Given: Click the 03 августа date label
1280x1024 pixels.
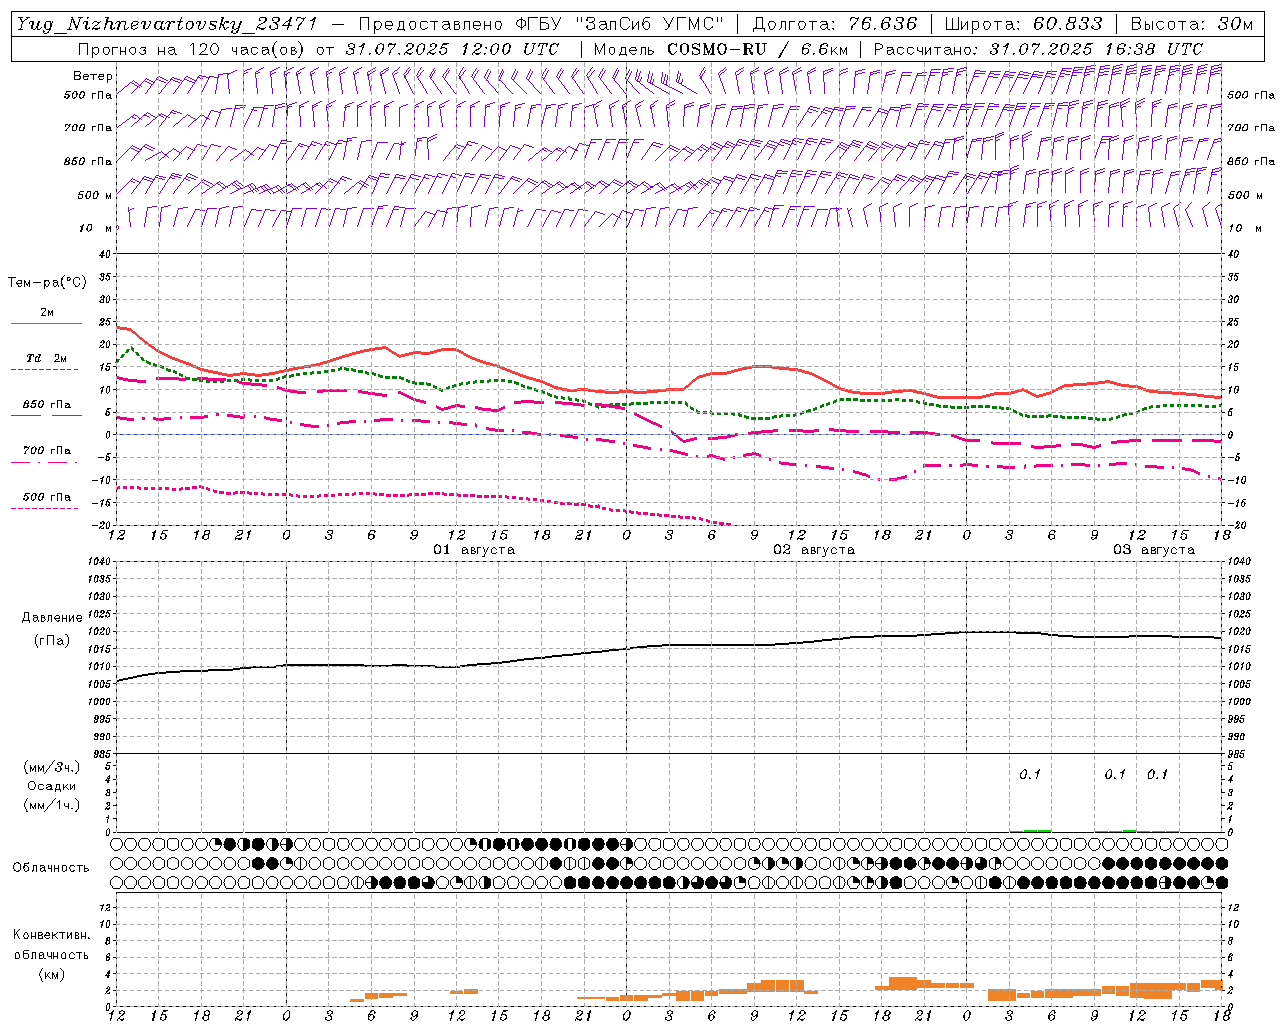Looking at the screenshot, I should tap(1153, 550).
